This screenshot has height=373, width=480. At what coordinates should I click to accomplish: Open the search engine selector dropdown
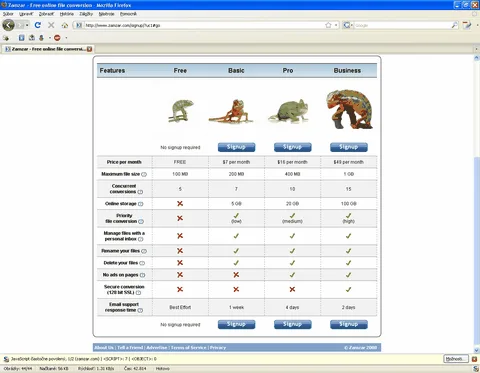[348, 25]
